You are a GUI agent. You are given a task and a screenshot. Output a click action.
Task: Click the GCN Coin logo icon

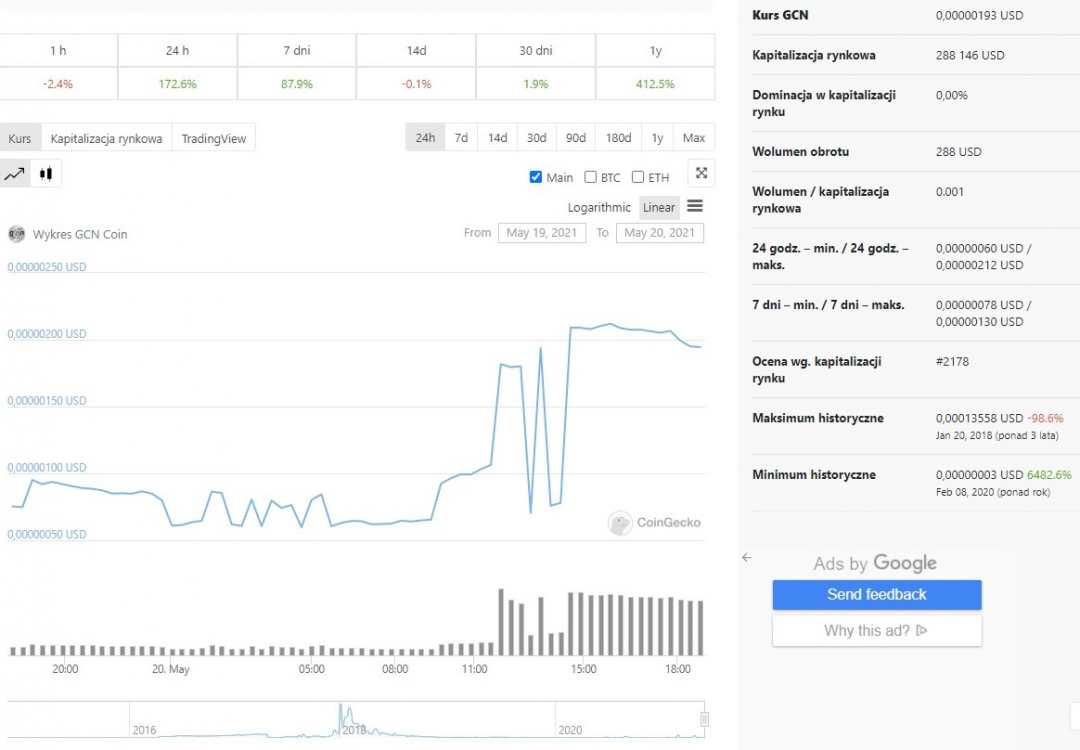pos(16,234)
